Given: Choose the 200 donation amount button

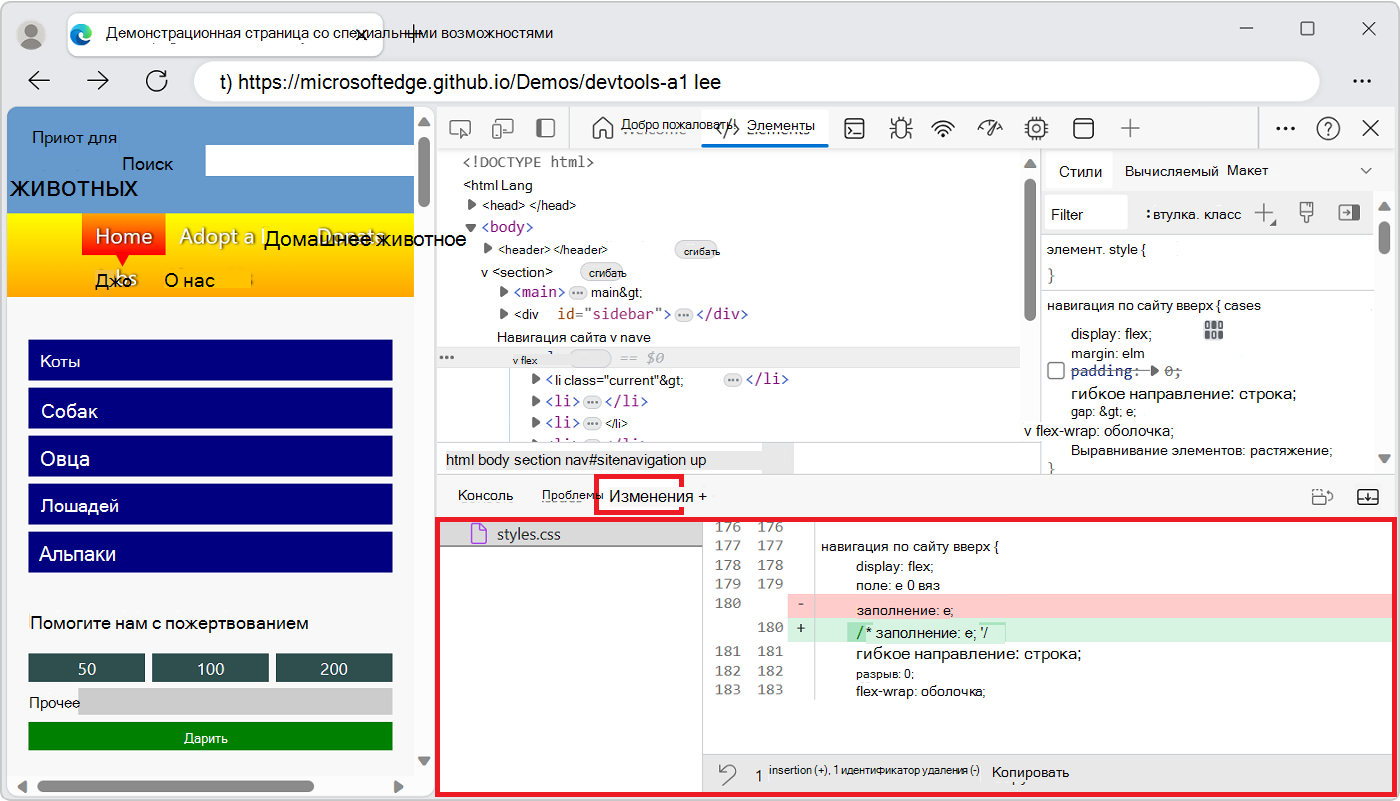Looking at the screenshot, I should pyautogui.click(x=334, y=668).
